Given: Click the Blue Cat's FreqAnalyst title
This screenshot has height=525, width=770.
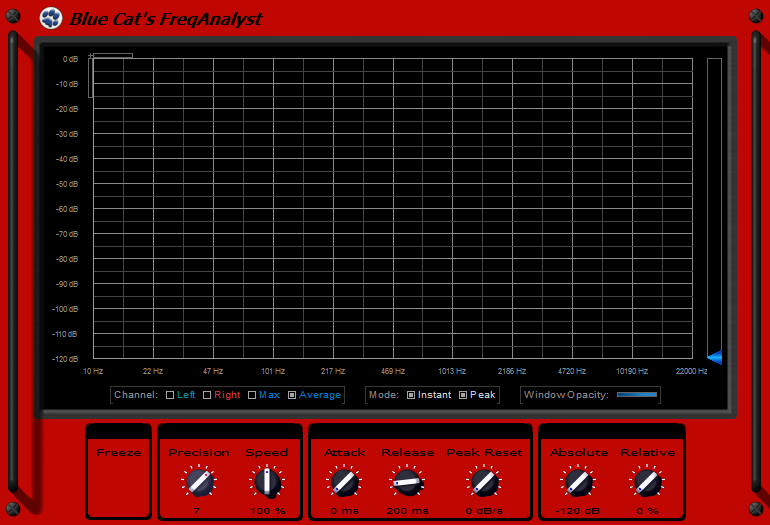Looking at the screenshot, I should (166, 19).
